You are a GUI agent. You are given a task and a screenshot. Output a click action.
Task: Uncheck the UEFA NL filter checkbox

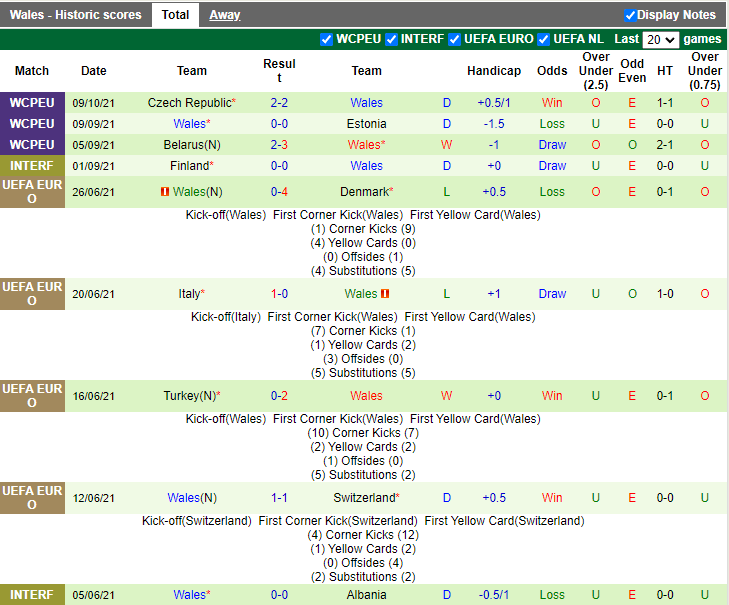coord(544,39)
